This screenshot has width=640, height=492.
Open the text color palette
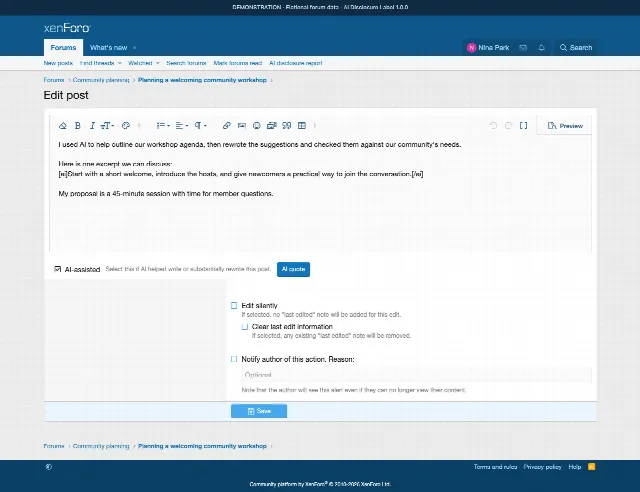(x=126, y=126)
